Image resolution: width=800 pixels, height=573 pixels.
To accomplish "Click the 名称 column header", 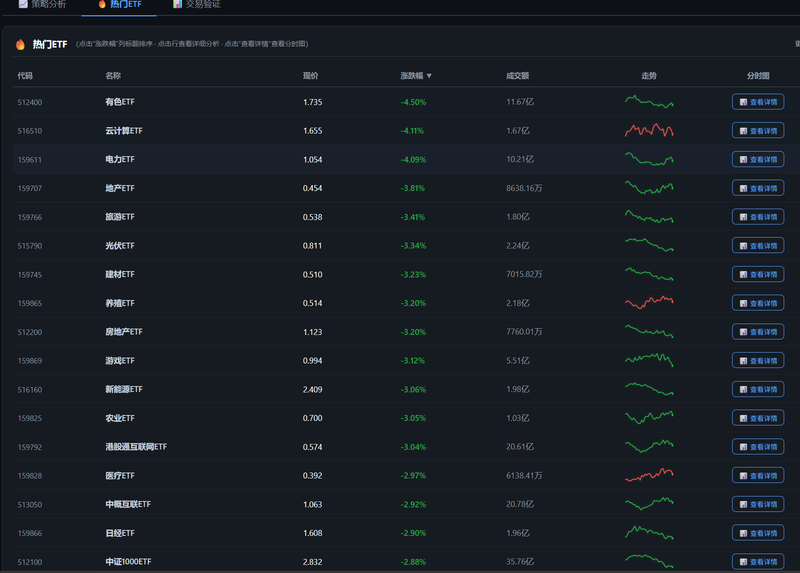I will 113,76.
